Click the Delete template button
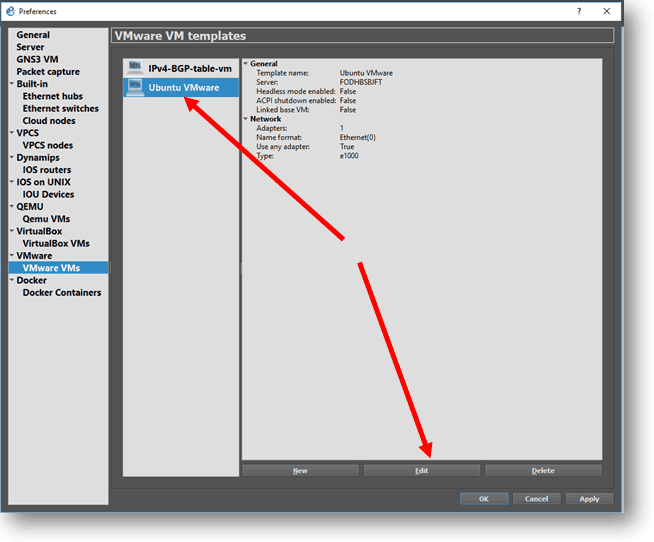The image size is (654, 542). pyautogui.click(x=543, y=471)
